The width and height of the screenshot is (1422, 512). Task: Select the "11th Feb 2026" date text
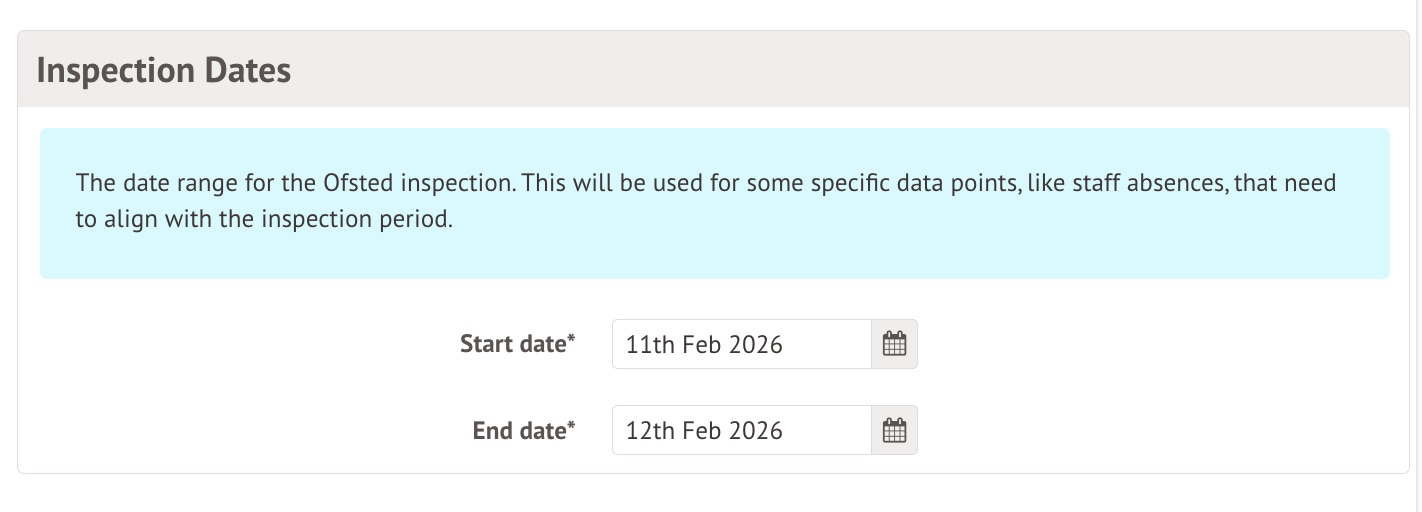pos(704,345)
